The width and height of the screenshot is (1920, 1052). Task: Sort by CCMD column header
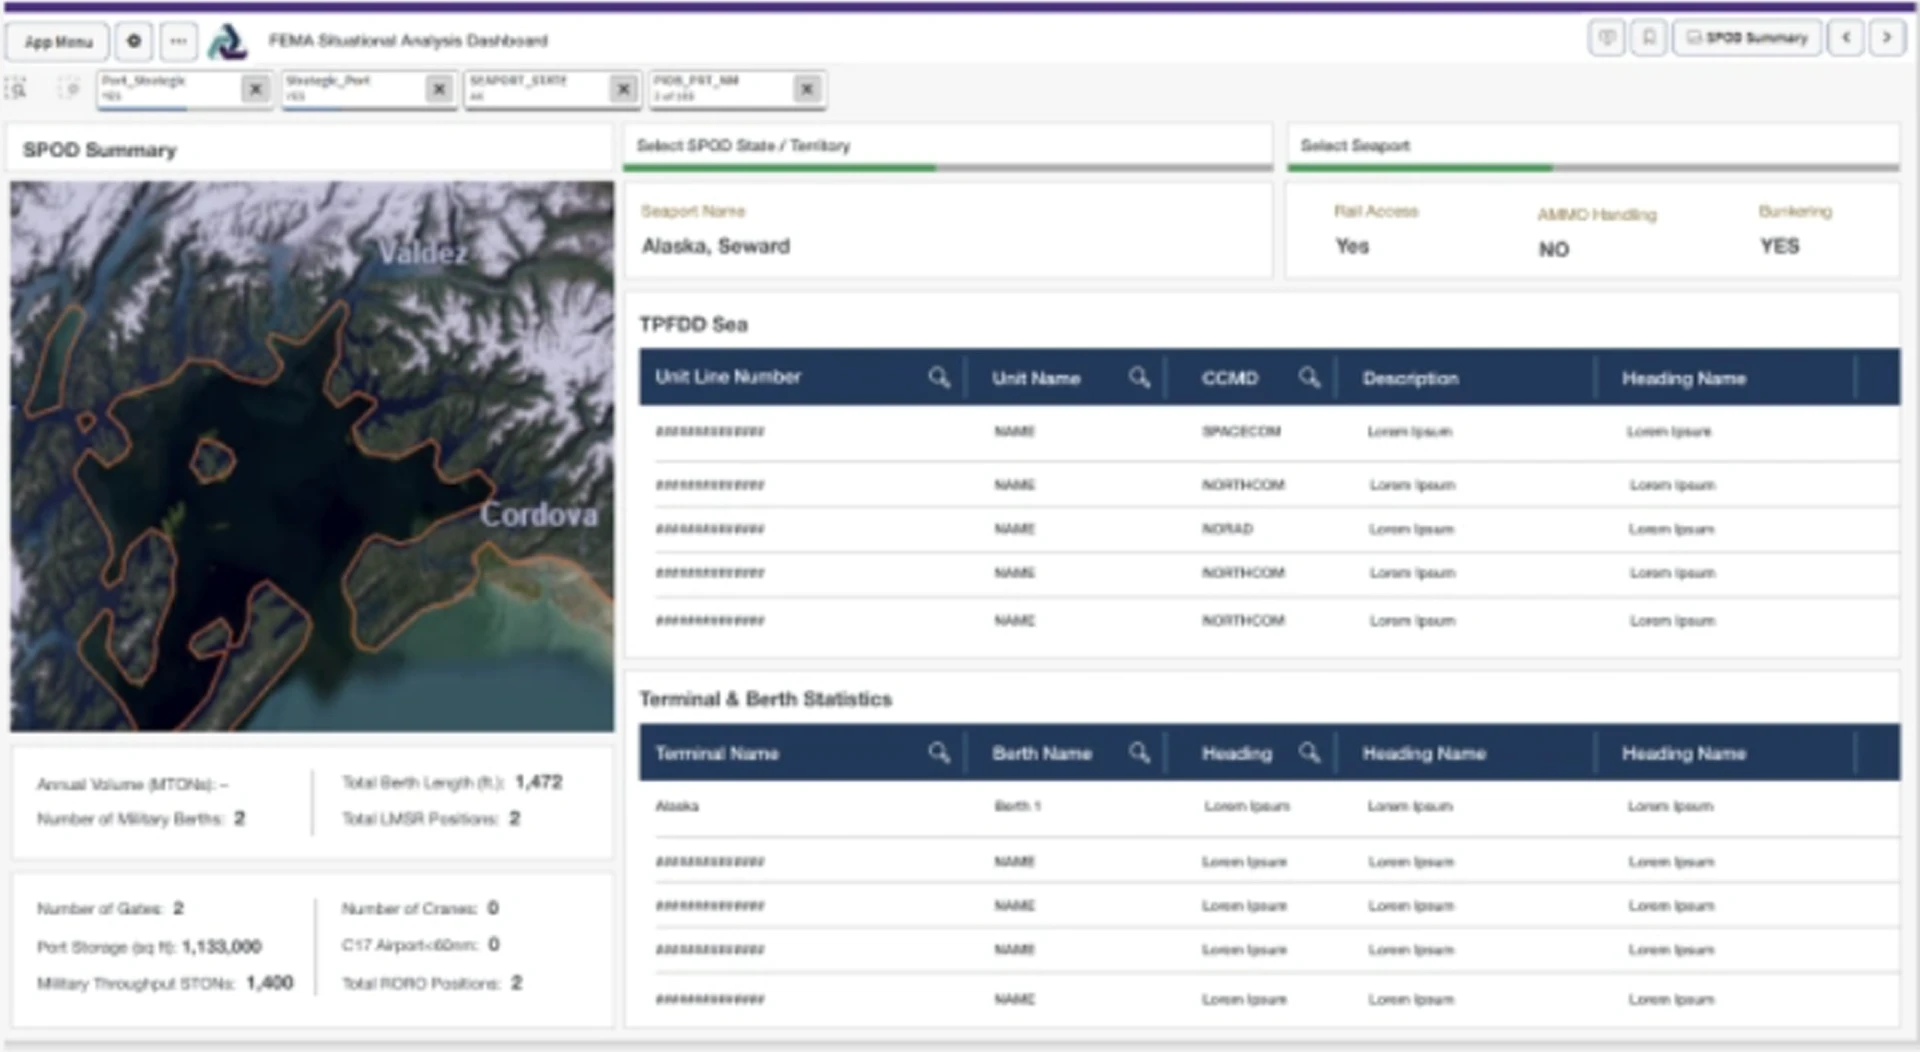point(1229,378)
